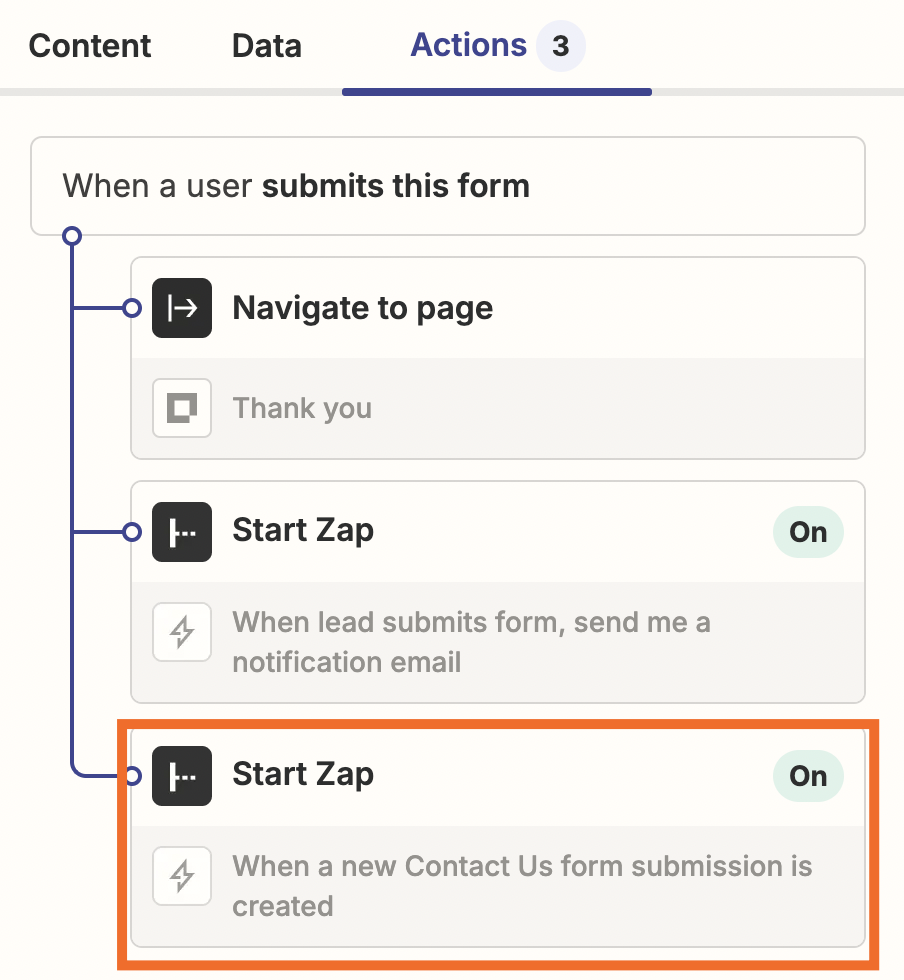This screenshot has width=904, height=980.
Task: Open the "When a new Contact Us form submission" Zap
Action: point(520,886)
